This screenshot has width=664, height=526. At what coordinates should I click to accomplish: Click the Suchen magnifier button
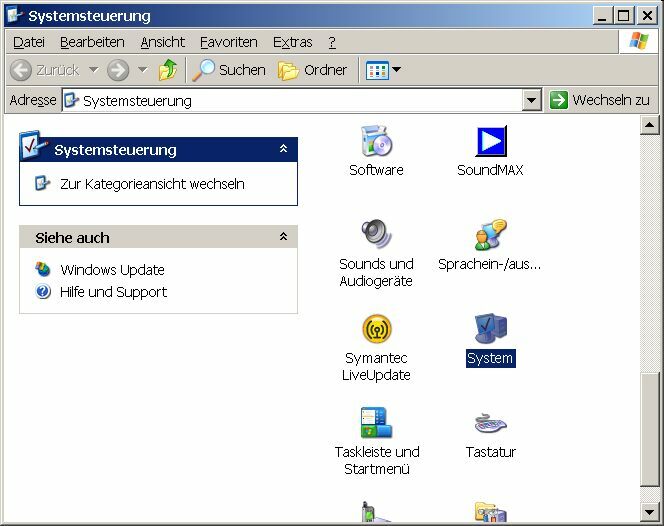[x=229, y=70]
